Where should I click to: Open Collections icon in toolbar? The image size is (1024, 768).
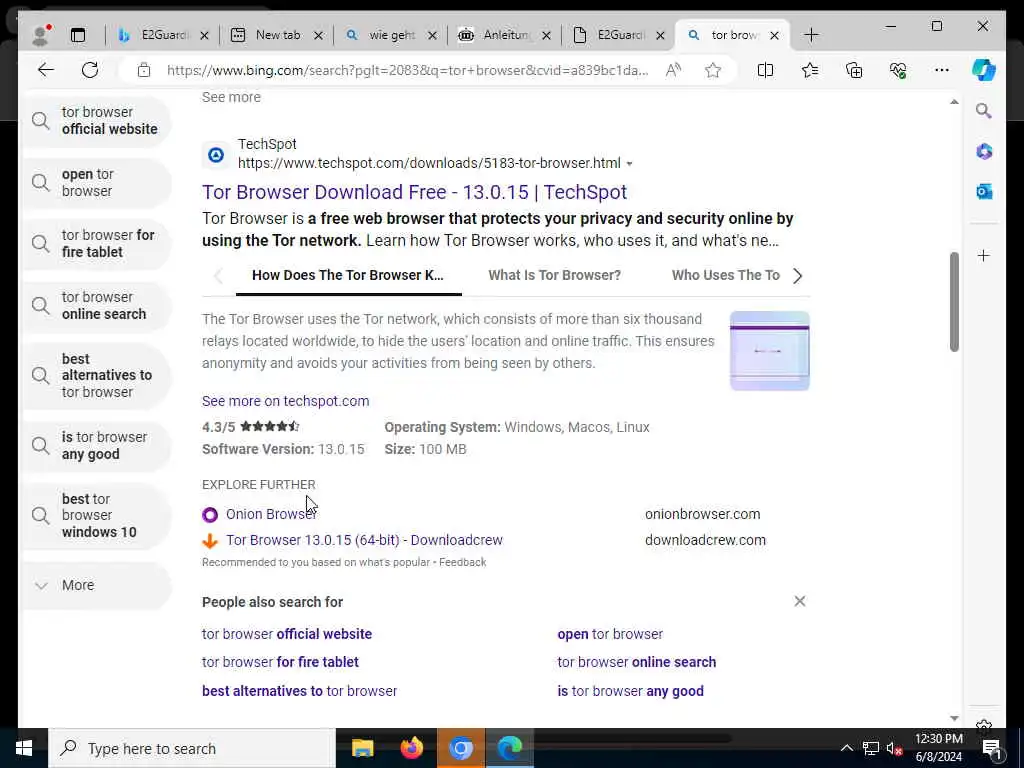pos(854,70)
